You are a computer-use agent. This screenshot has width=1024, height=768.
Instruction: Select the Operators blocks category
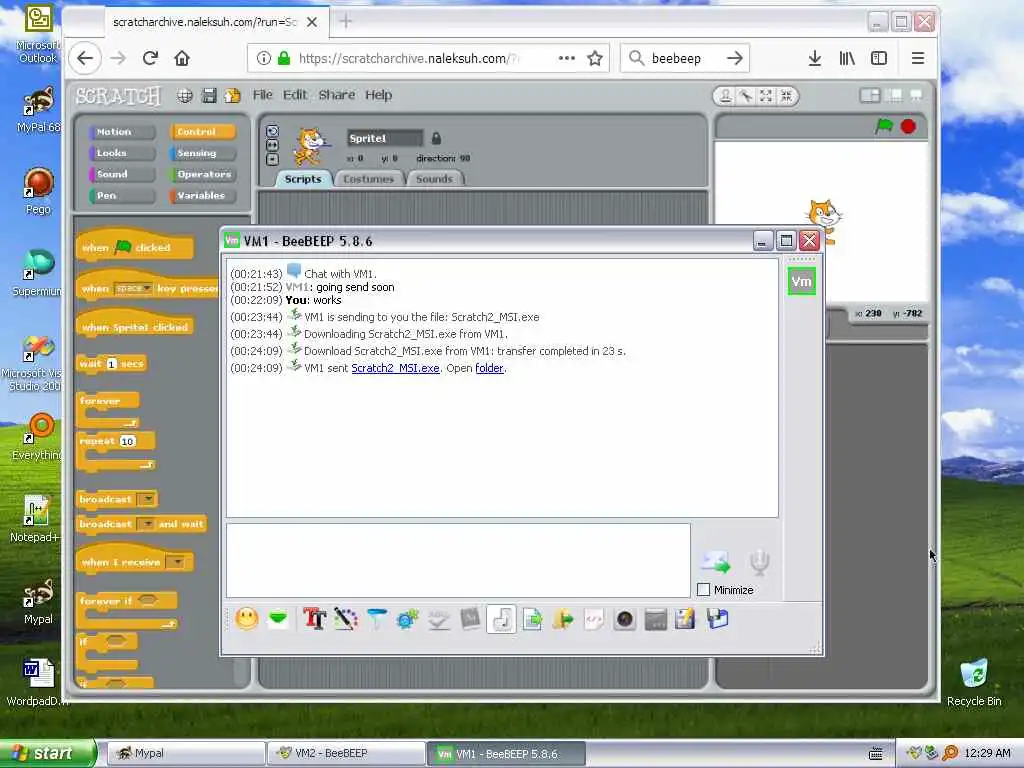[202, 174]
